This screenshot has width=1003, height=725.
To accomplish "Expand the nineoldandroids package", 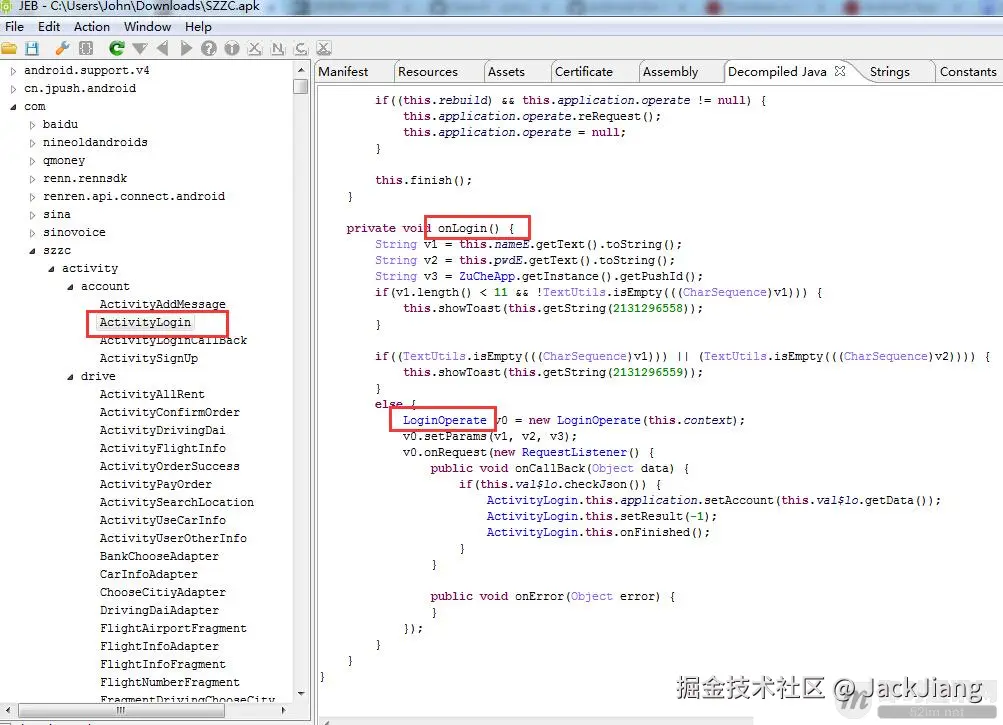I will point(32,143).
